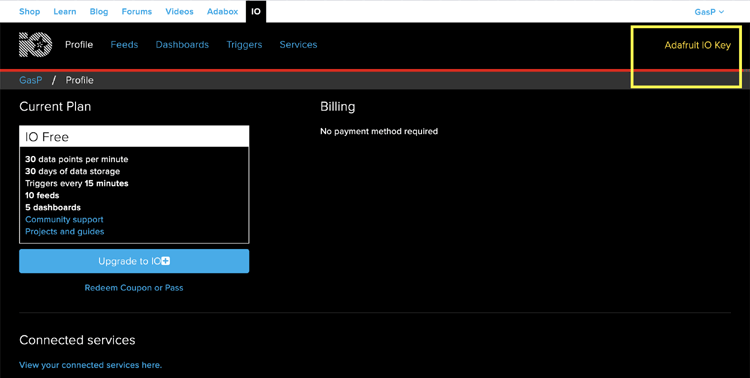View the Adafruit IO Key
The width and height of the screenshot is (750, 378).
click(x=697, y=45)
